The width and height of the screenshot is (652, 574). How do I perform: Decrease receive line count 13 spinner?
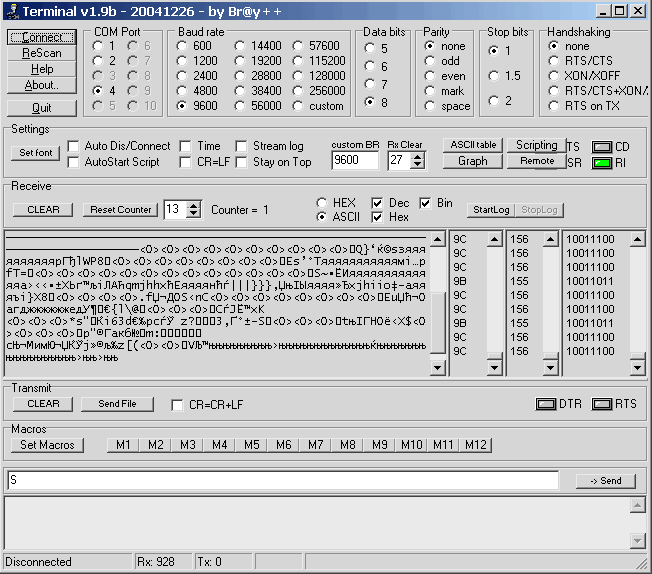pos(193,213)
